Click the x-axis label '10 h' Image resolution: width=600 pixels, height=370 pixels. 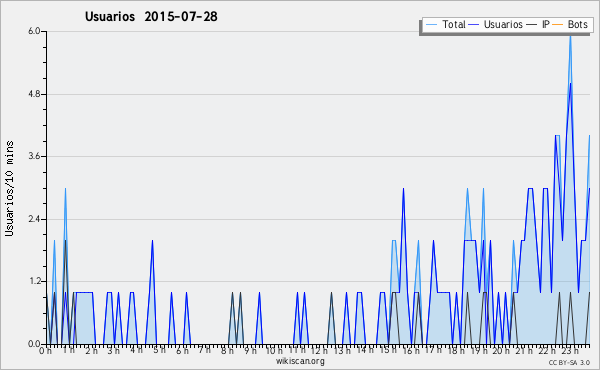click(x=274, y=351)
